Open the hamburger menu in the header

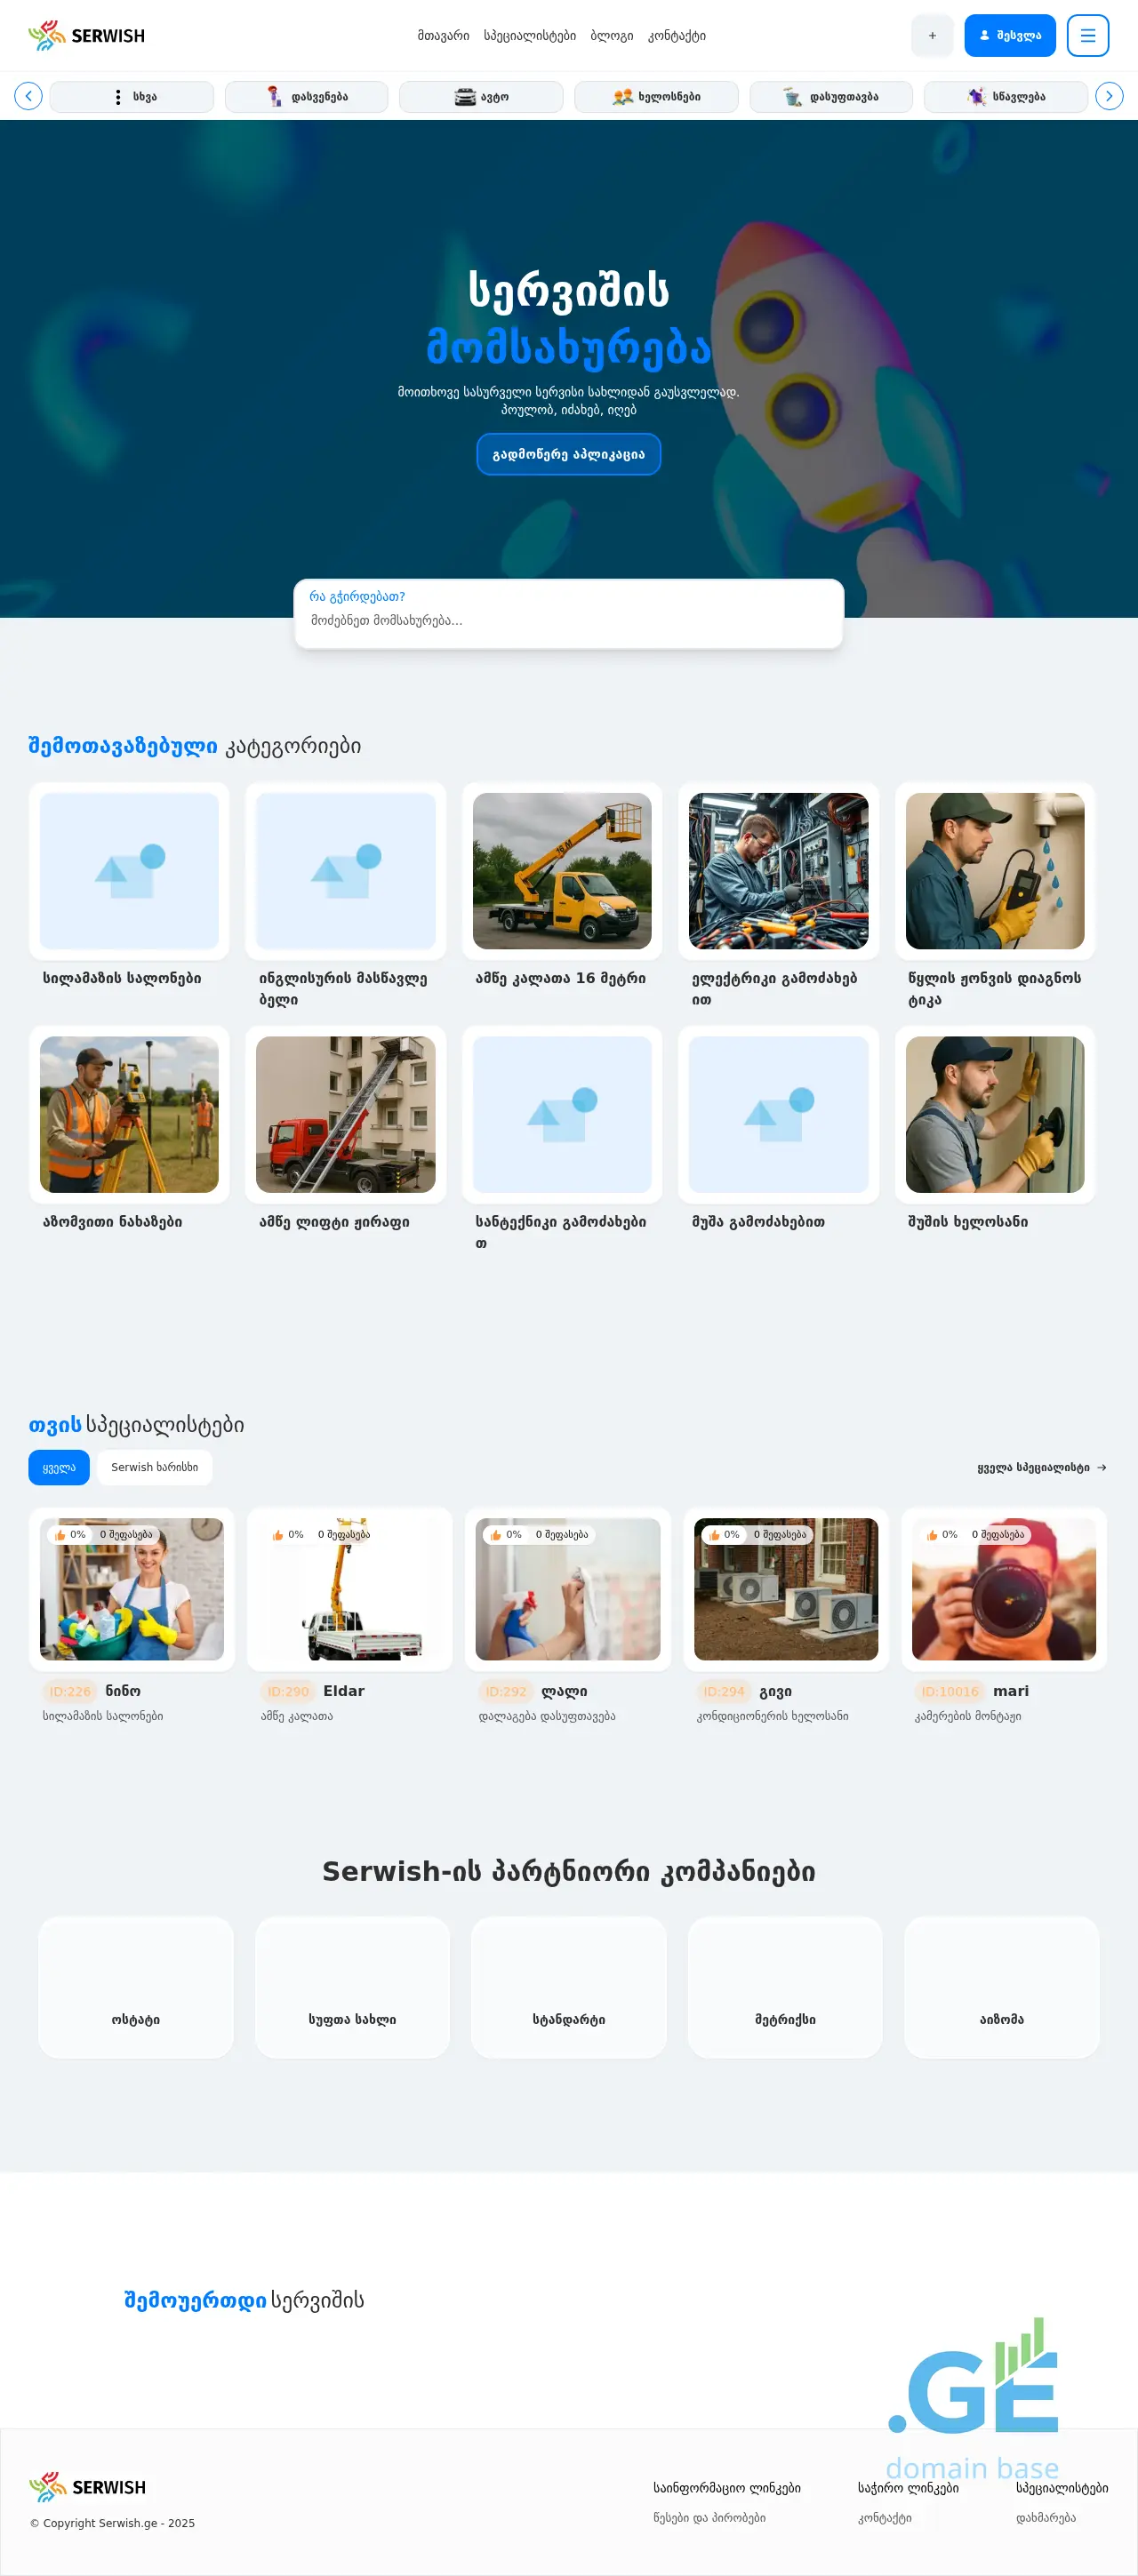[1087, 36]
